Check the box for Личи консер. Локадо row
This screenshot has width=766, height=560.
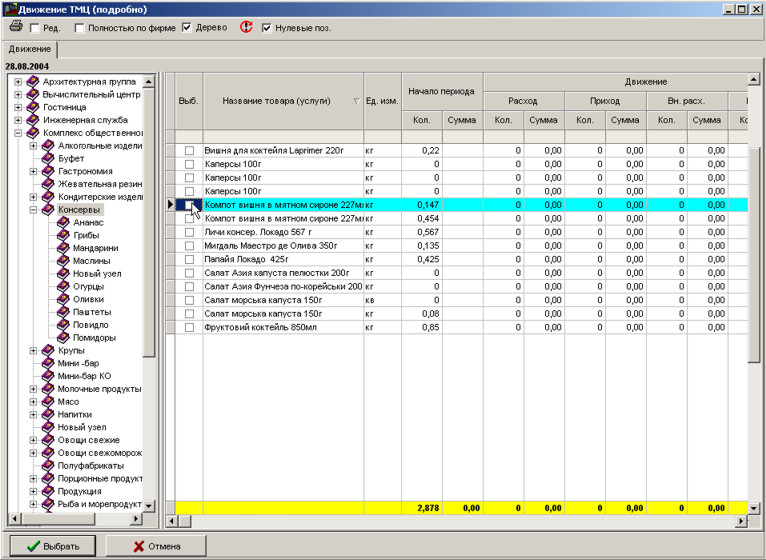coord(189,231)
